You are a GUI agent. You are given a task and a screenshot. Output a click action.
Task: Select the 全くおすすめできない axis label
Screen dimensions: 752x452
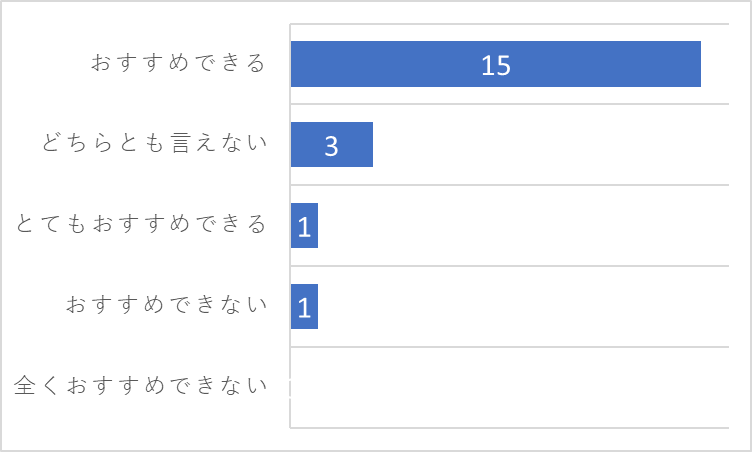click(141, 385)
